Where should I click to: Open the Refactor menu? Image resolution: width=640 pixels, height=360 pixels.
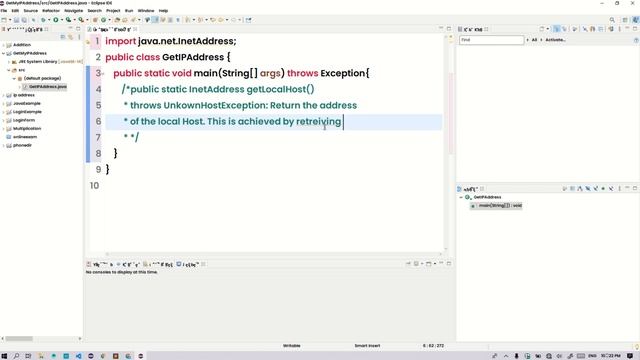click(51, 11)
